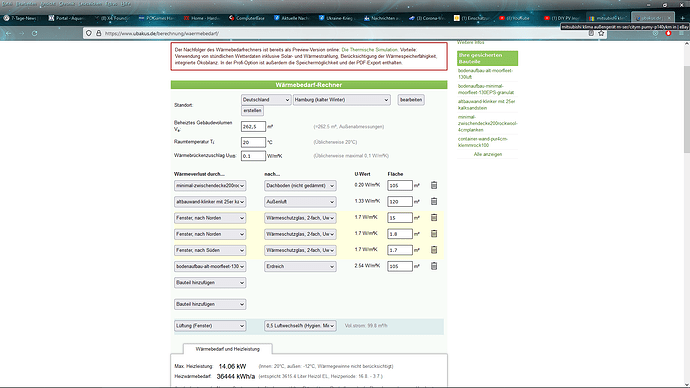The image size is (690, 388).
Task: Open the Hamburg (kalter Winter) location dropdown
Action: 341,100
